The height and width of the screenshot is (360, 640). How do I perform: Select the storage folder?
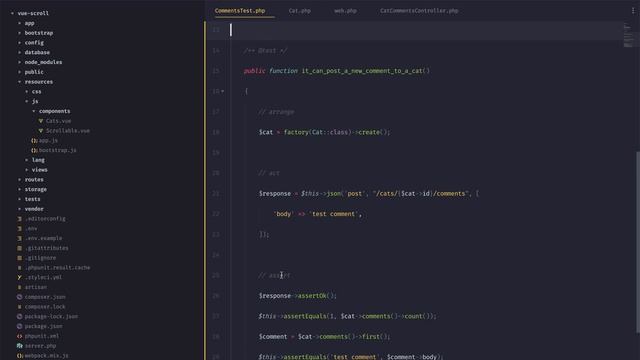[x=36, y=189]
